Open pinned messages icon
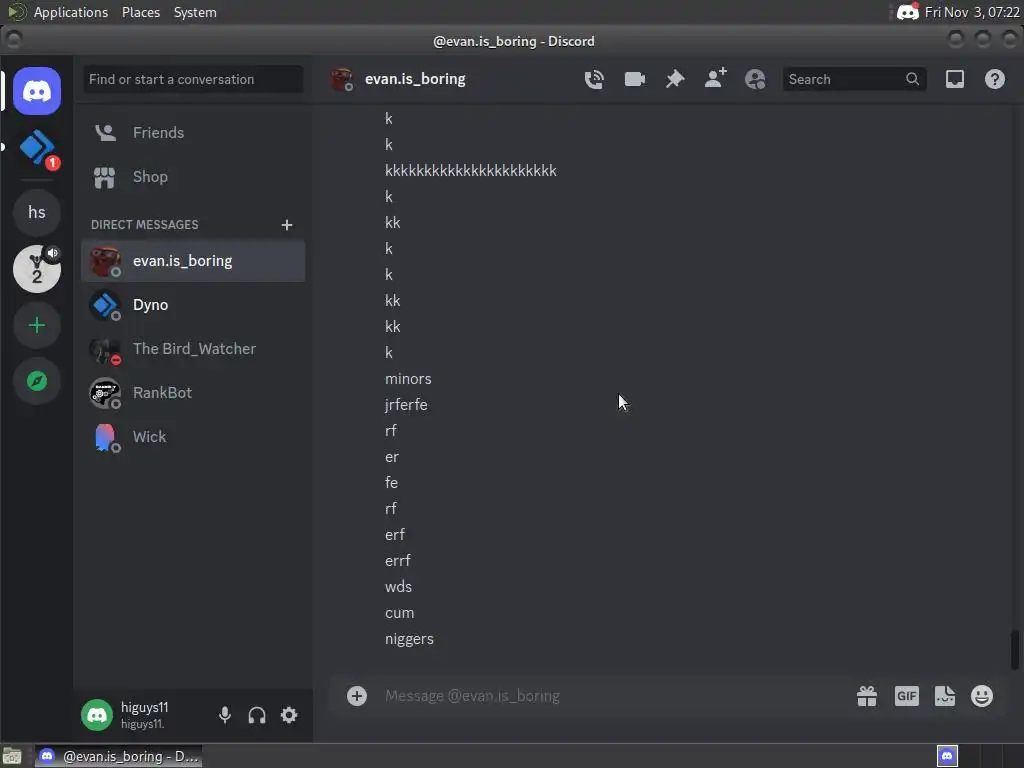This screenshot has height=768, width=1024. click(675, 79)
